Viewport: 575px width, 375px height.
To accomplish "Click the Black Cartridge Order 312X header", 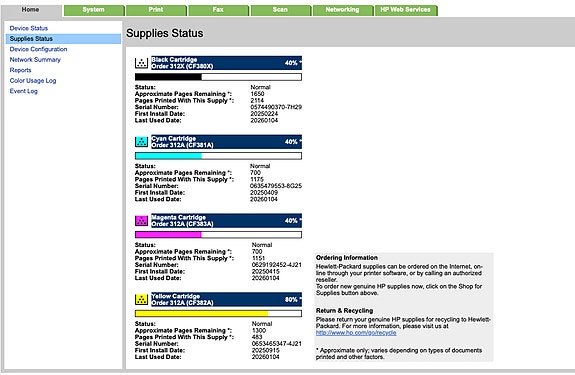I will [x=226, y=63].
